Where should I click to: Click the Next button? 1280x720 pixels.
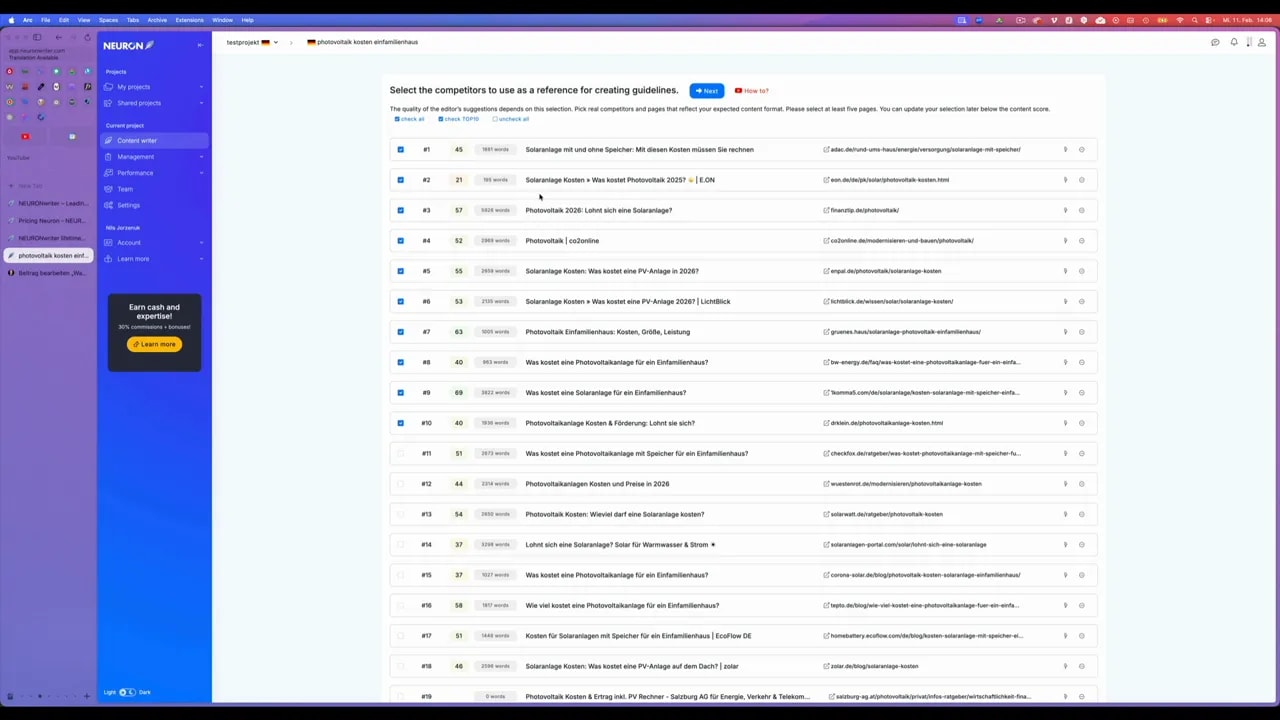tap(706, 90)
